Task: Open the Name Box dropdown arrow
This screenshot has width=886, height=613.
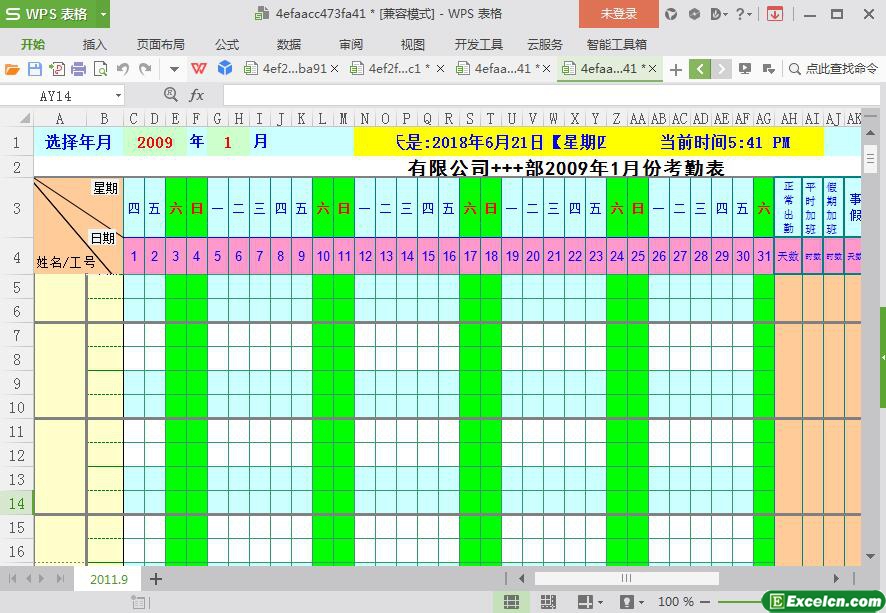Action: point(118,96)
